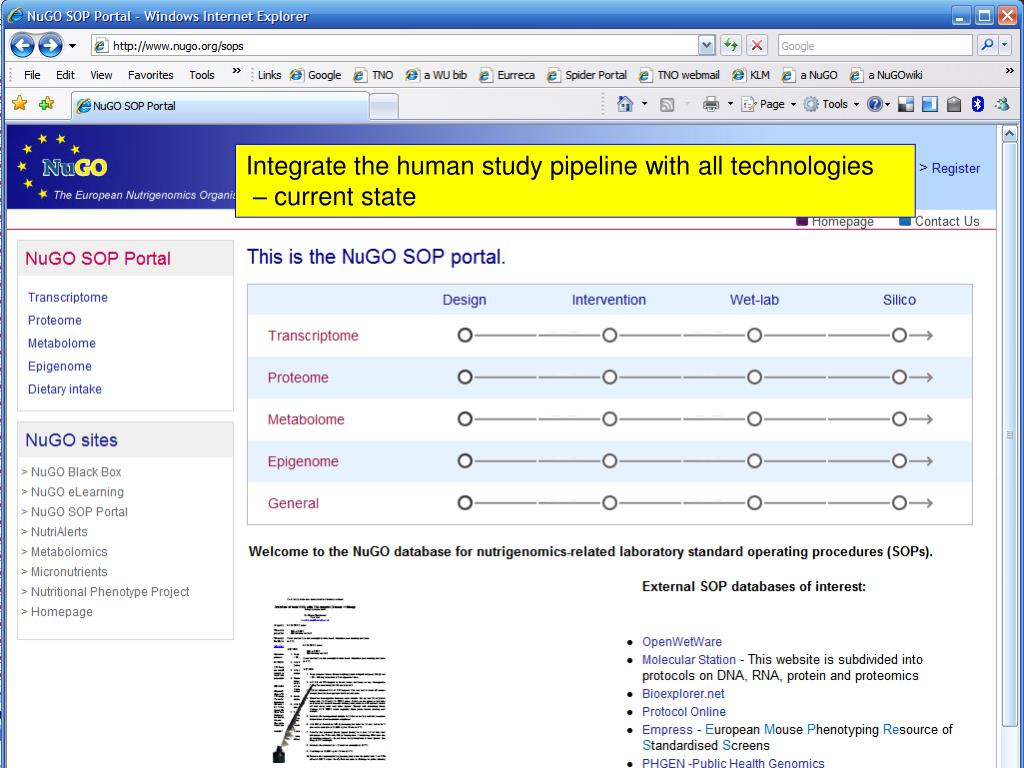1024x768 pixels.
Task: Expand the Print options dropdown arrow
Action: coord(730,104)
